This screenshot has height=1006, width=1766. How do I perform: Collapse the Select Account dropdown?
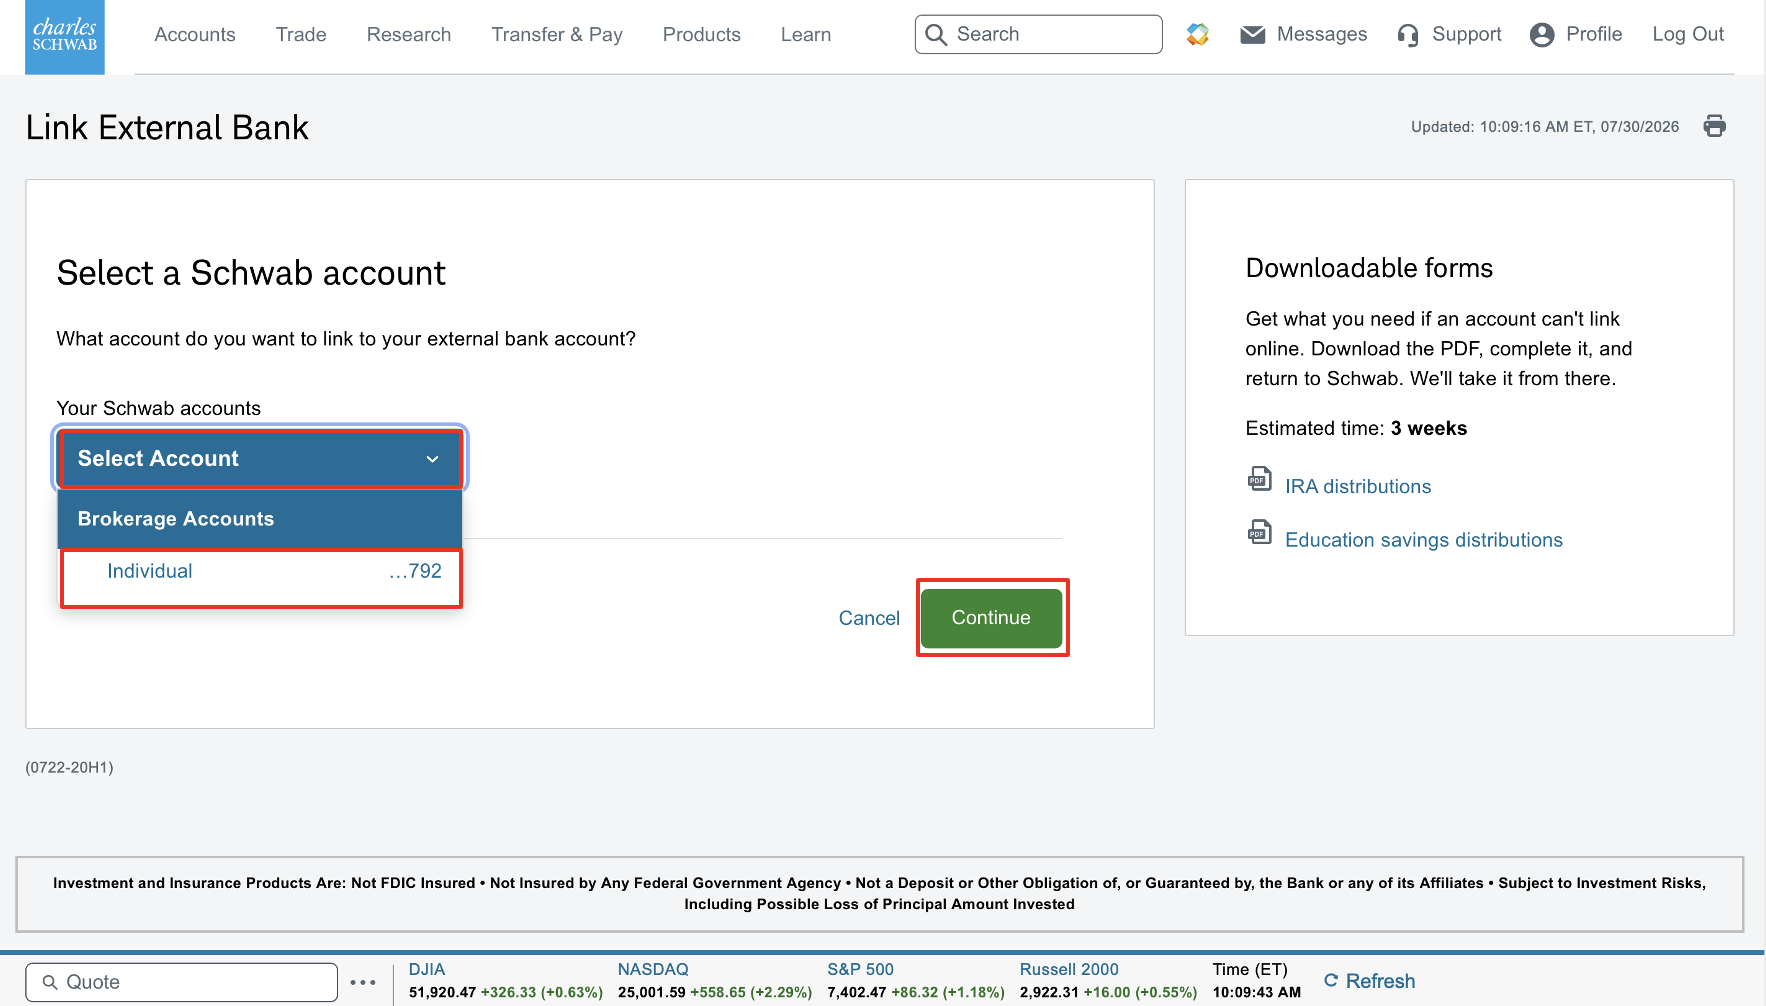pos(260,459)
